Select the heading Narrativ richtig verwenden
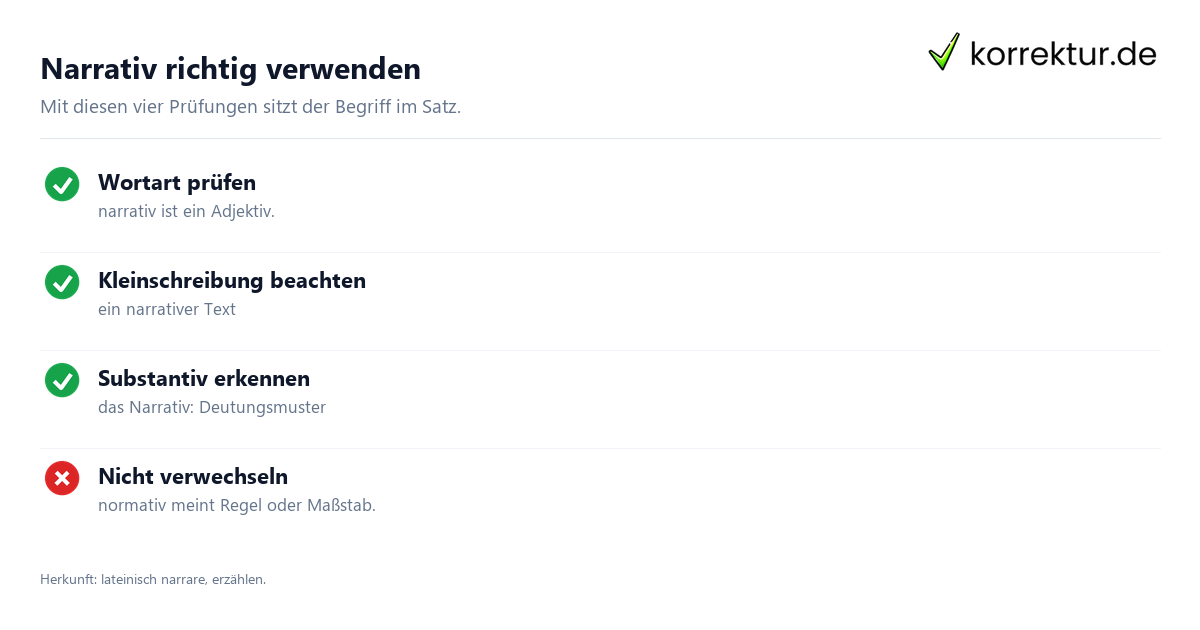1200x630 pixels. pyautogui.click(x=230, y=69)
